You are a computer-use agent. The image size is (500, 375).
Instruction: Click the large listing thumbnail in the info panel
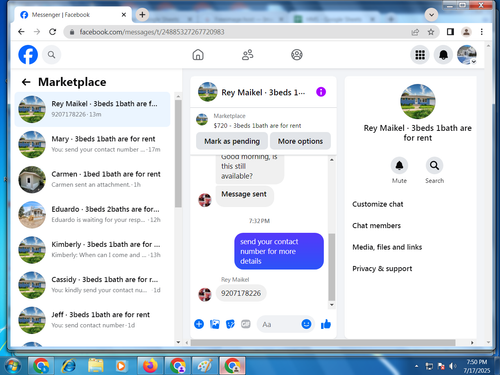[x=417, y=102]
